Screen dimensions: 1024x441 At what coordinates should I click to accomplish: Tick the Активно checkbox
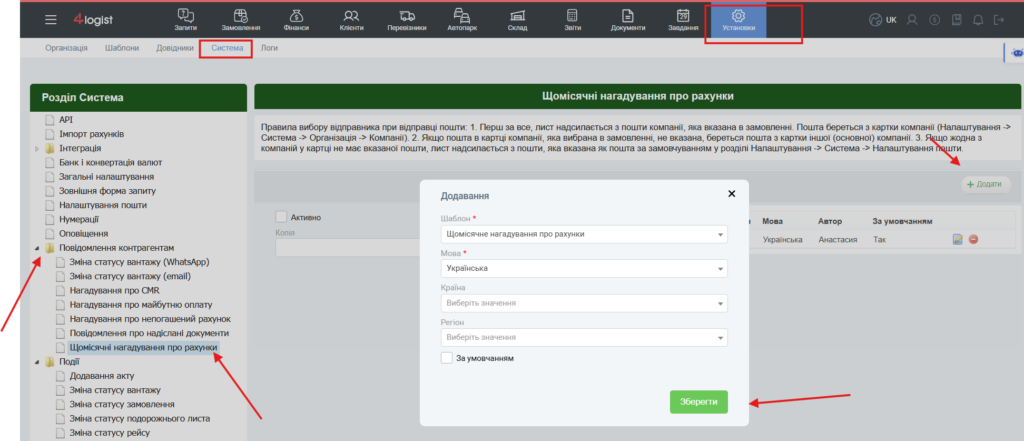click(x=281, y=217)
